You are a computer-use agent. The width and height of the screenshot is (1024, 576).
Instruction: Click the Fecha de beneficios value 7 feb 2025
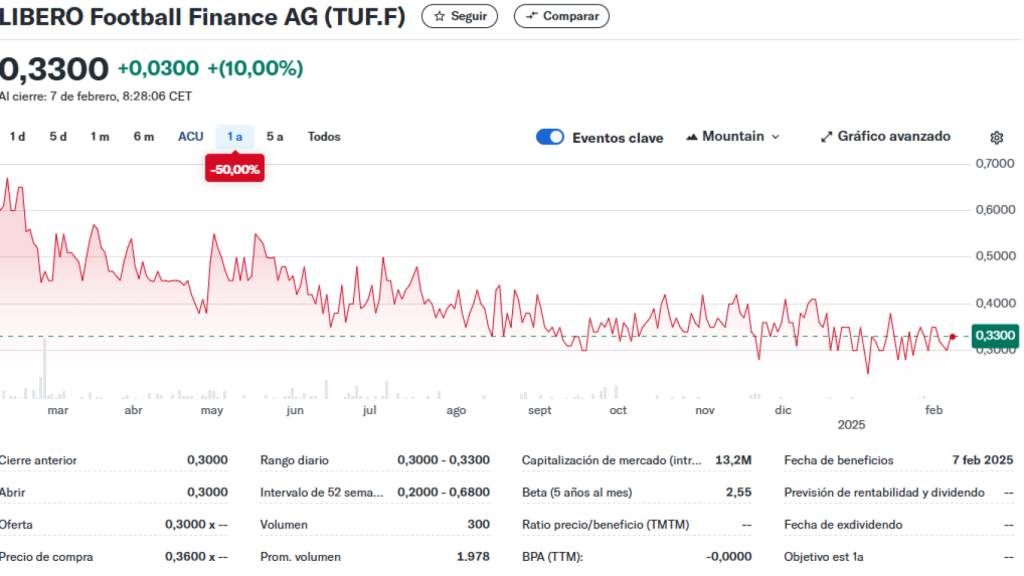pos(982,461)
